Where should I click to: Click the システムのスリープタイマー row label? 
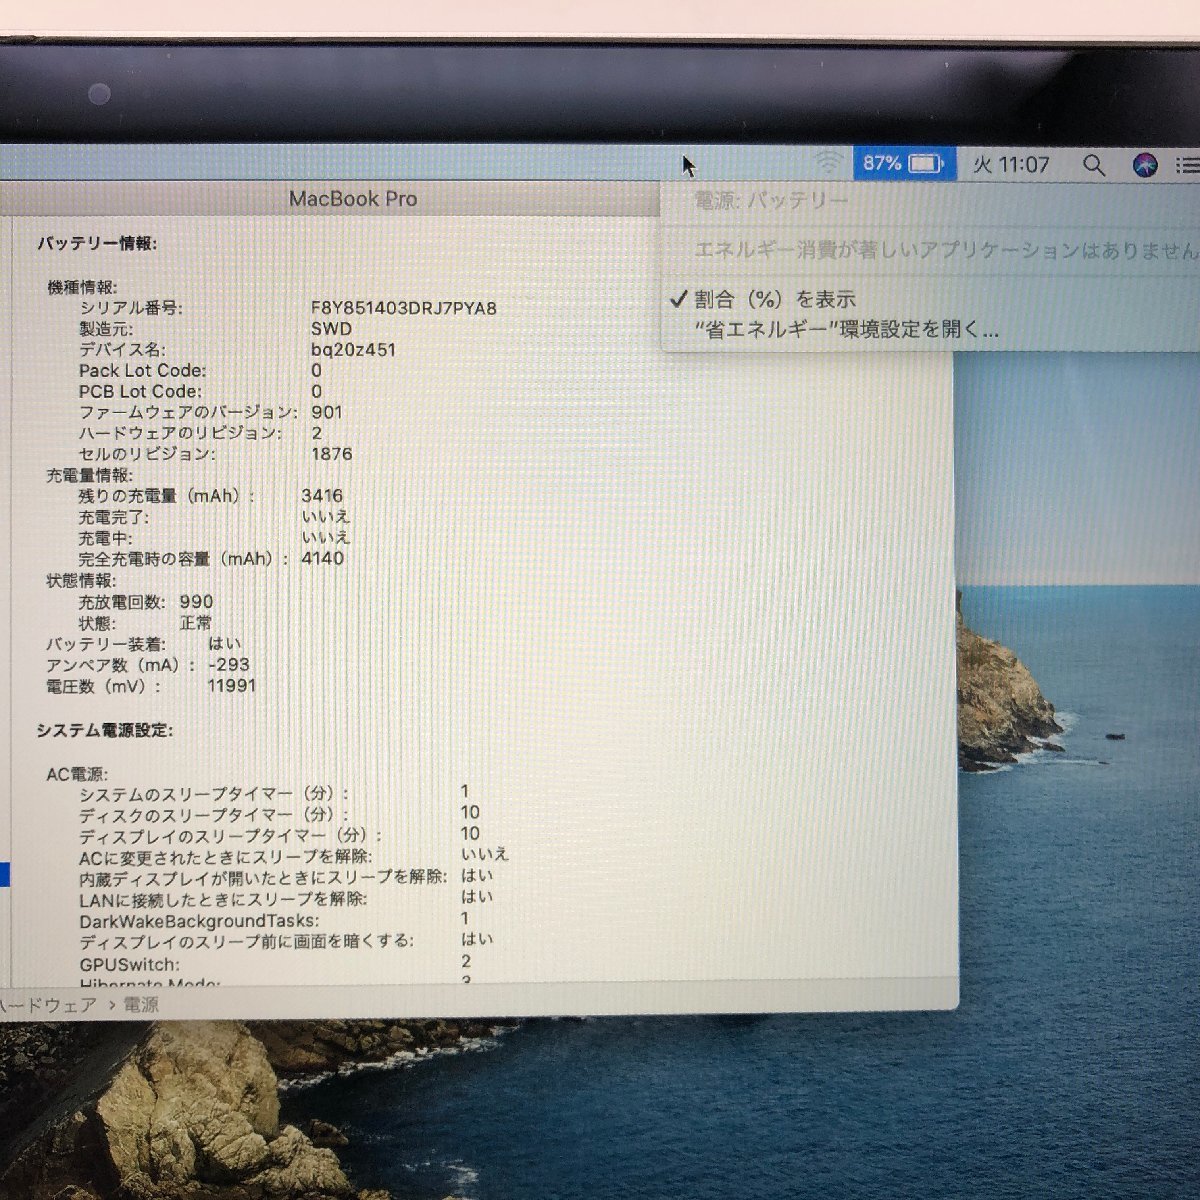[x=215, y=794]
